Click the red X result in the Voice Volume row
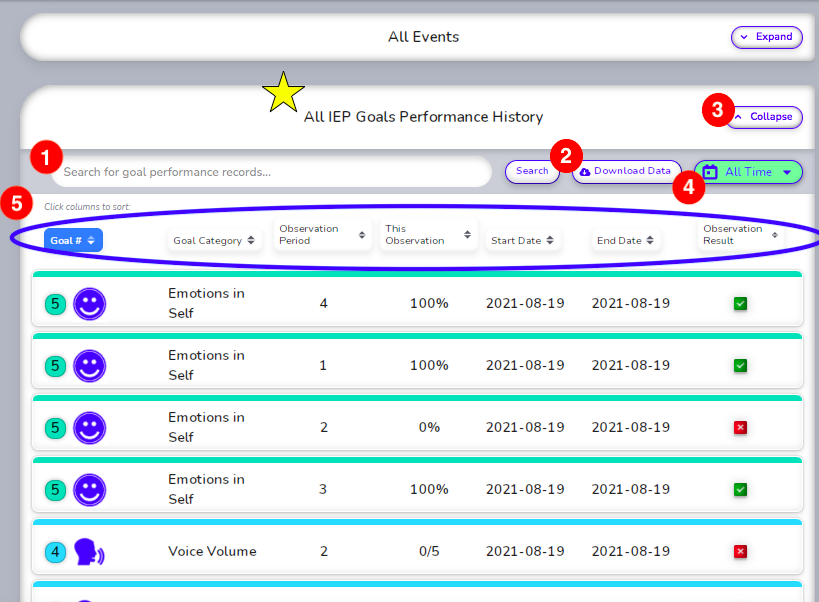This screenshot has height=602, width=819. (x=740, y=552)
